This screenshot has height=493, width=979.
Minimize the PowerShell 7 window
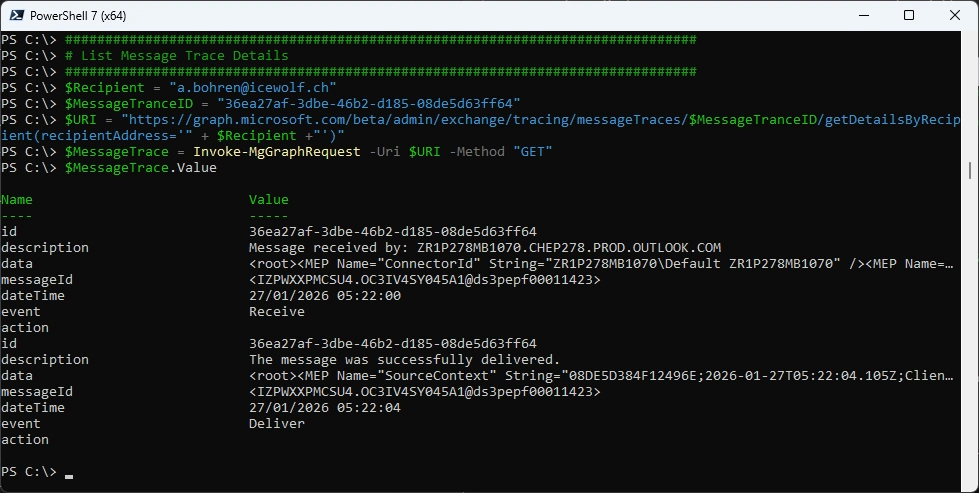click(x=863, y=16)
